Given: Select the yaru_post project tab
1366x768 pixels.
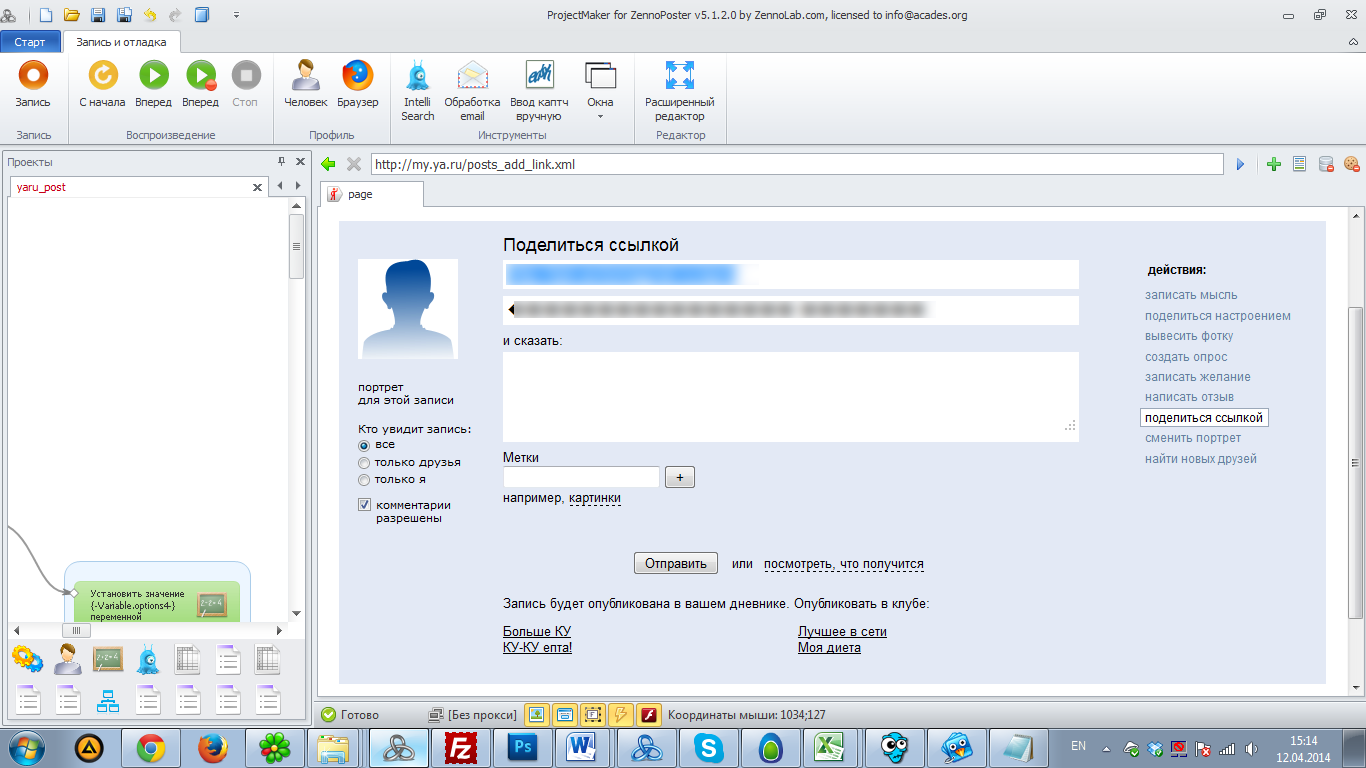Looking at the screenshot, I should (41, 187).
